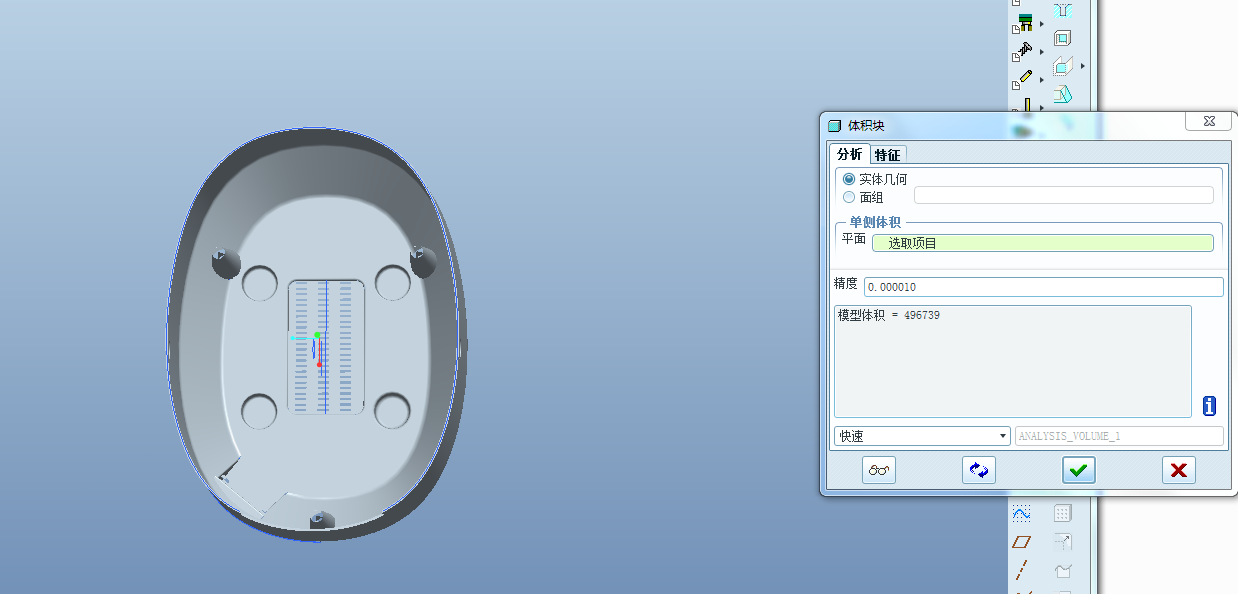Click the 精度 value field

[1044, 287]
